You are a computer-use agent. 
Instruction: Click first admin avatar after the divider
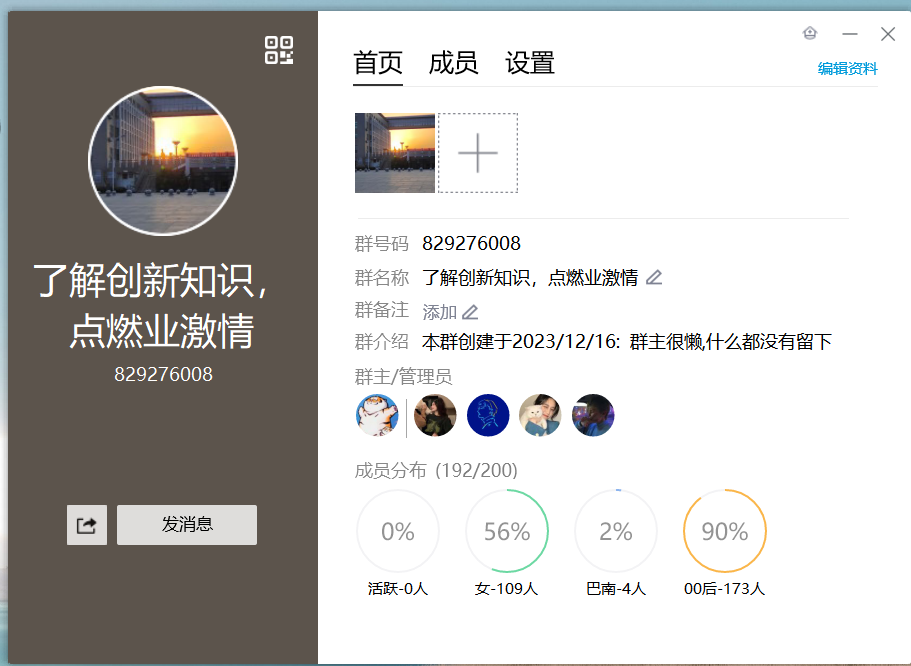click(435, 415)
